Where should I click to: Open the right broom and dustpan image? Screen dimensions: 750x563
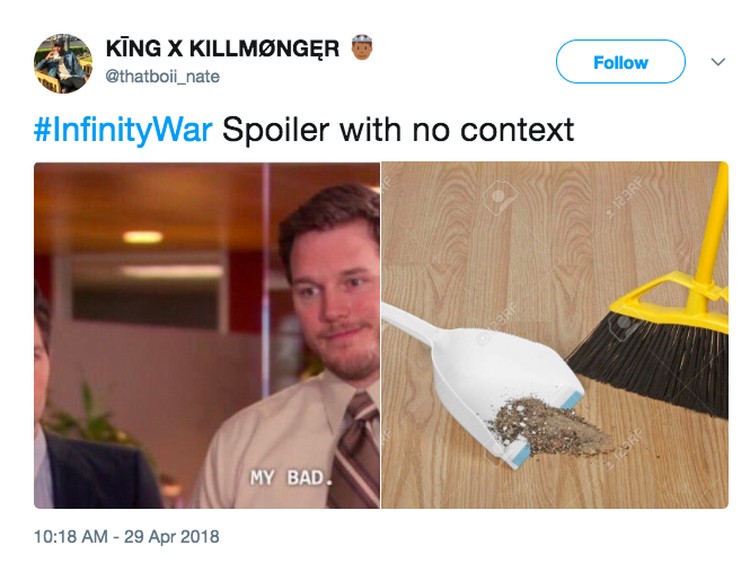pyautogui.click(x=555, y=335)
